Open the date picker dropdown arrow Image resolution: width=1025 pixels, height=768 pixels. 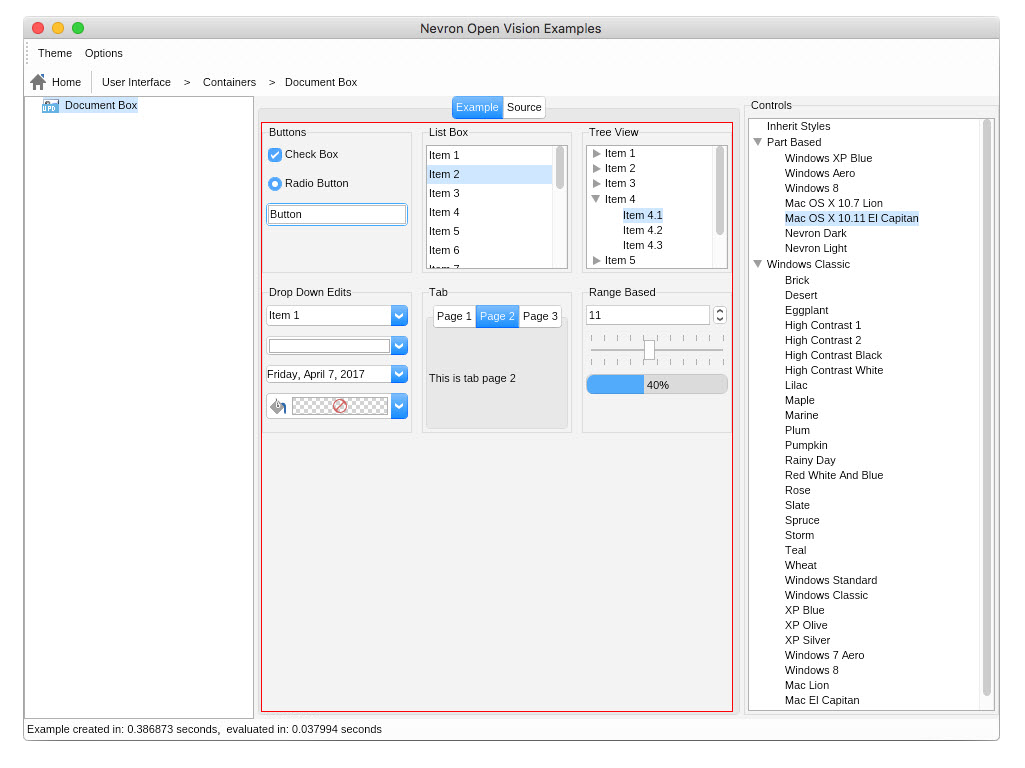click(x=399, y=374)
